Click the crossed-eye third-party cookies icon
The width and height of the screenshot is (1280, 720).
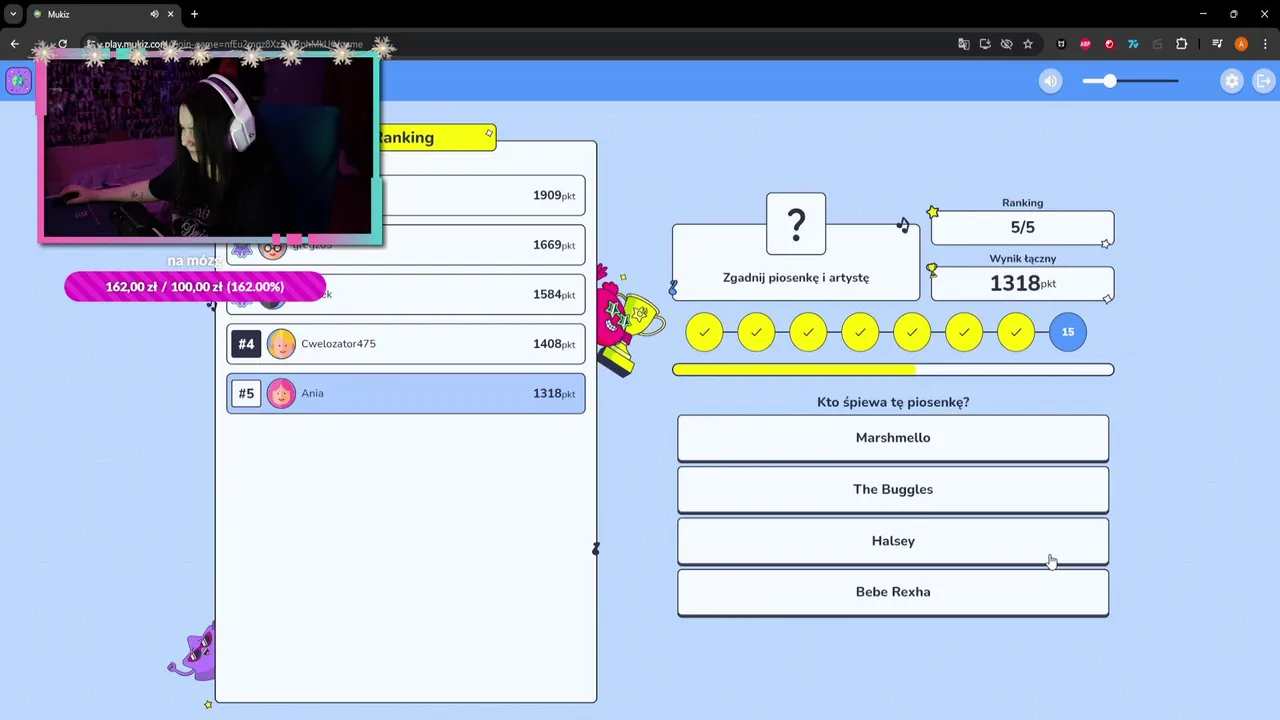coord(1006,44)
